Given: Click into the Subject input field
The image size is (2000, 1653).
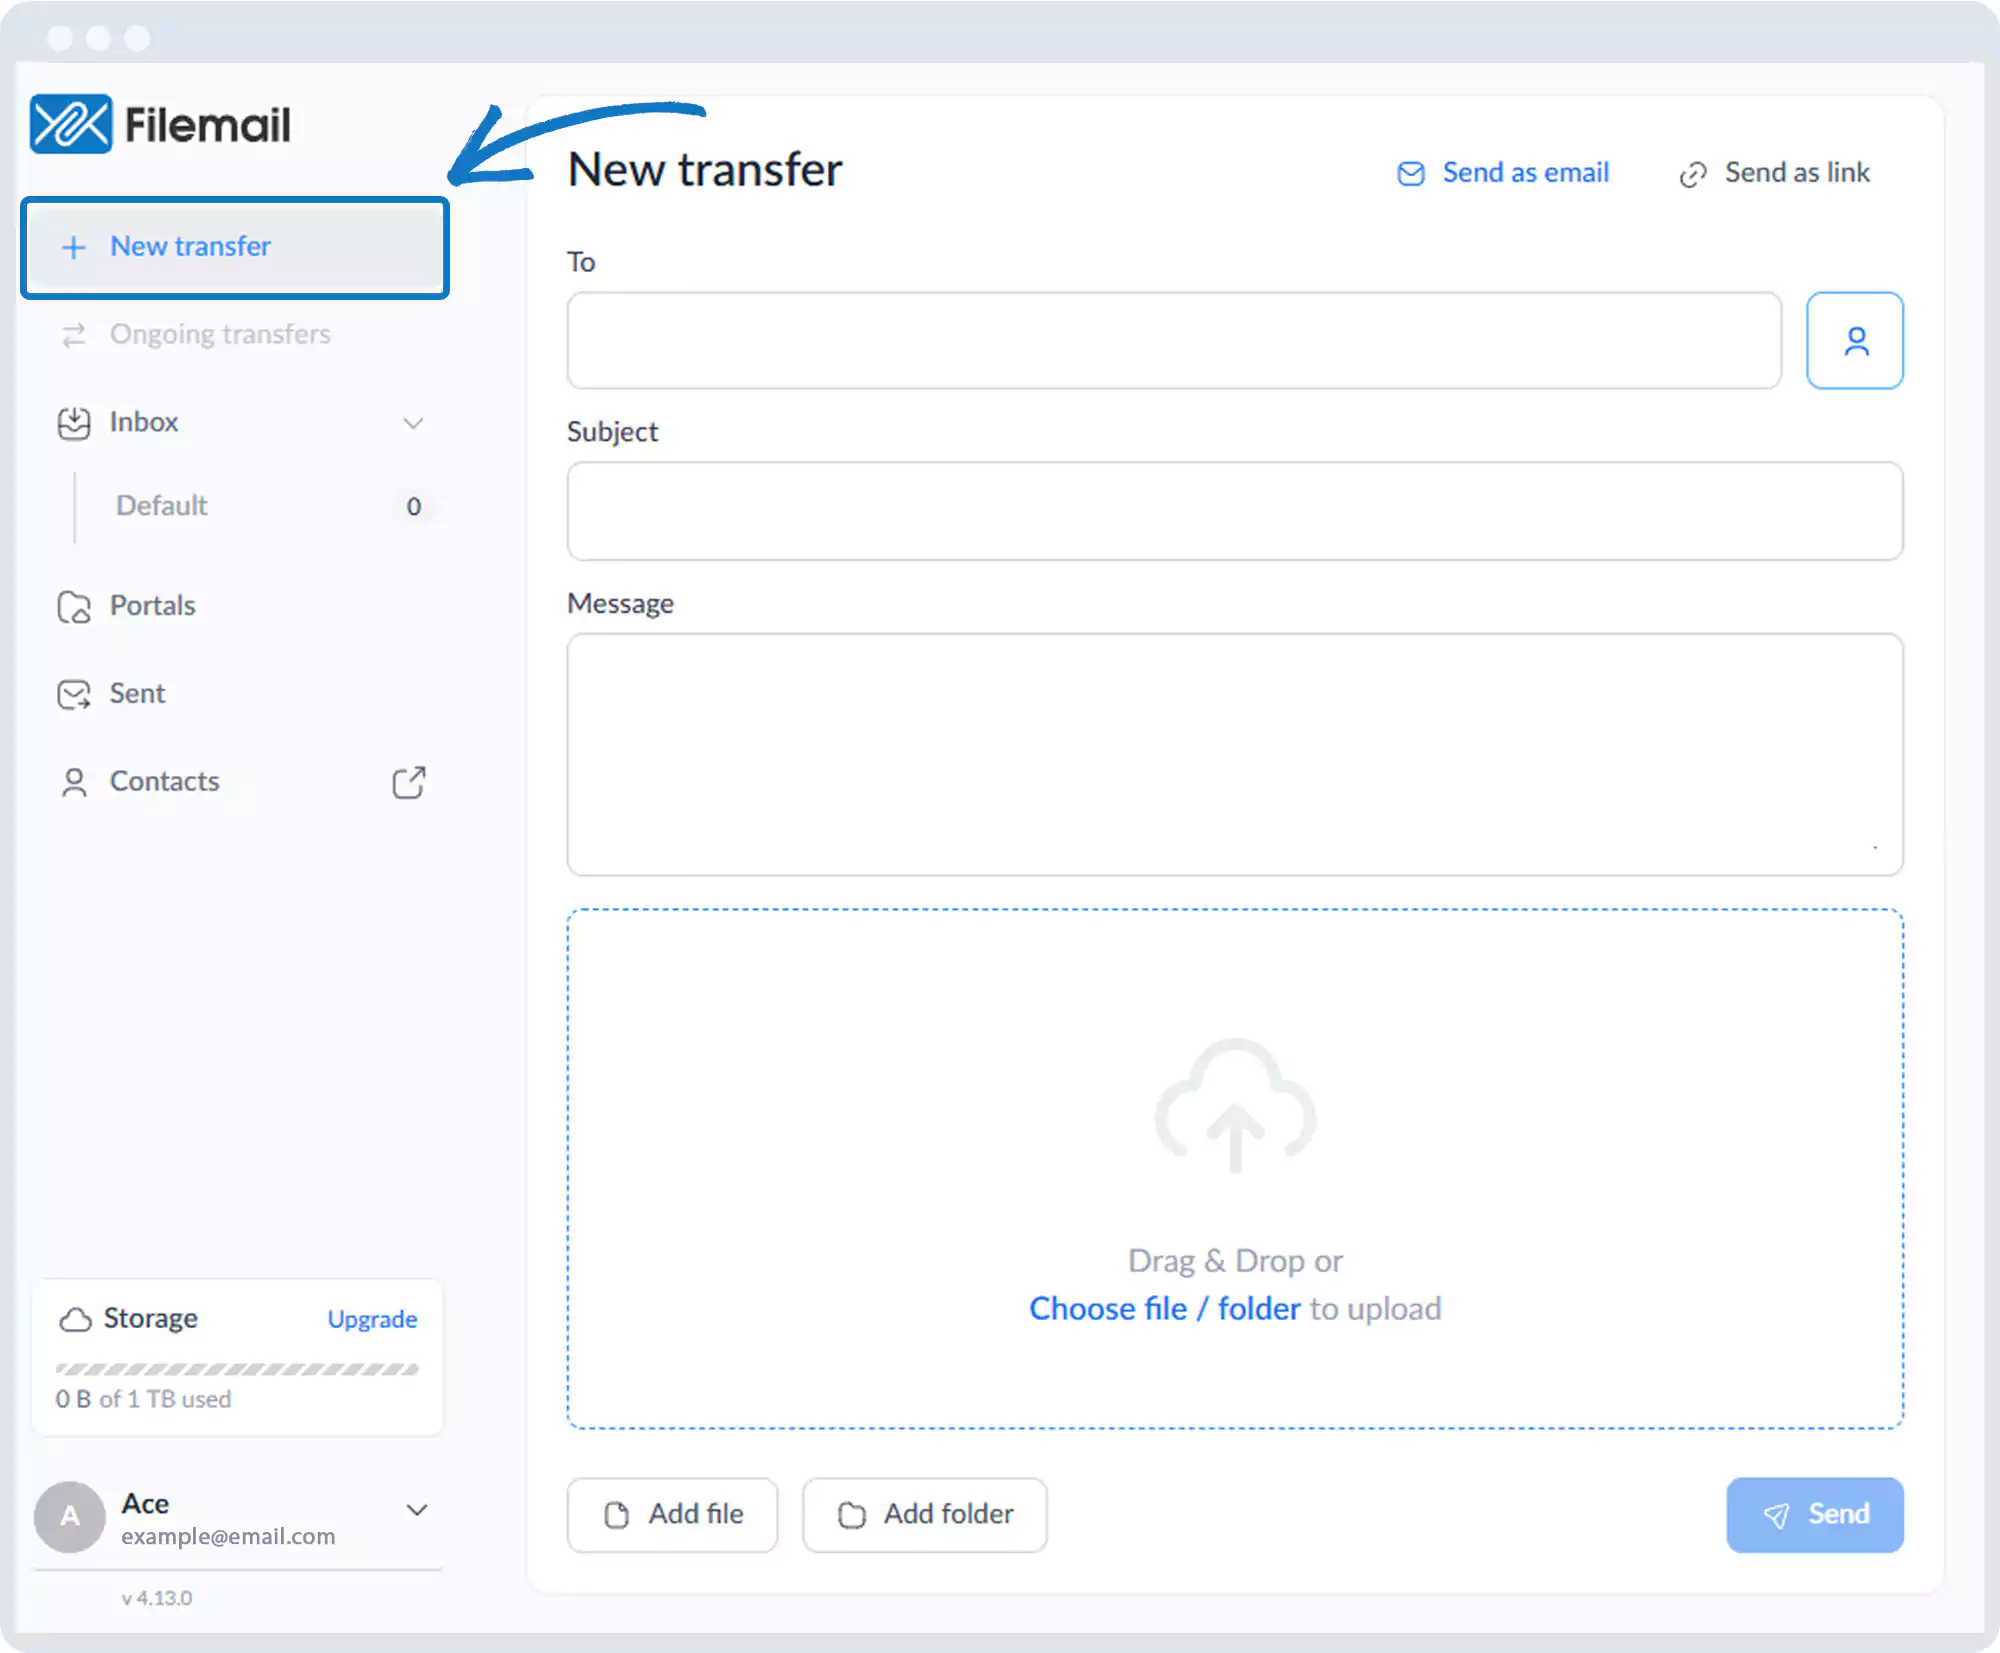Looking at the screenshot, I should pos(1234,511).
